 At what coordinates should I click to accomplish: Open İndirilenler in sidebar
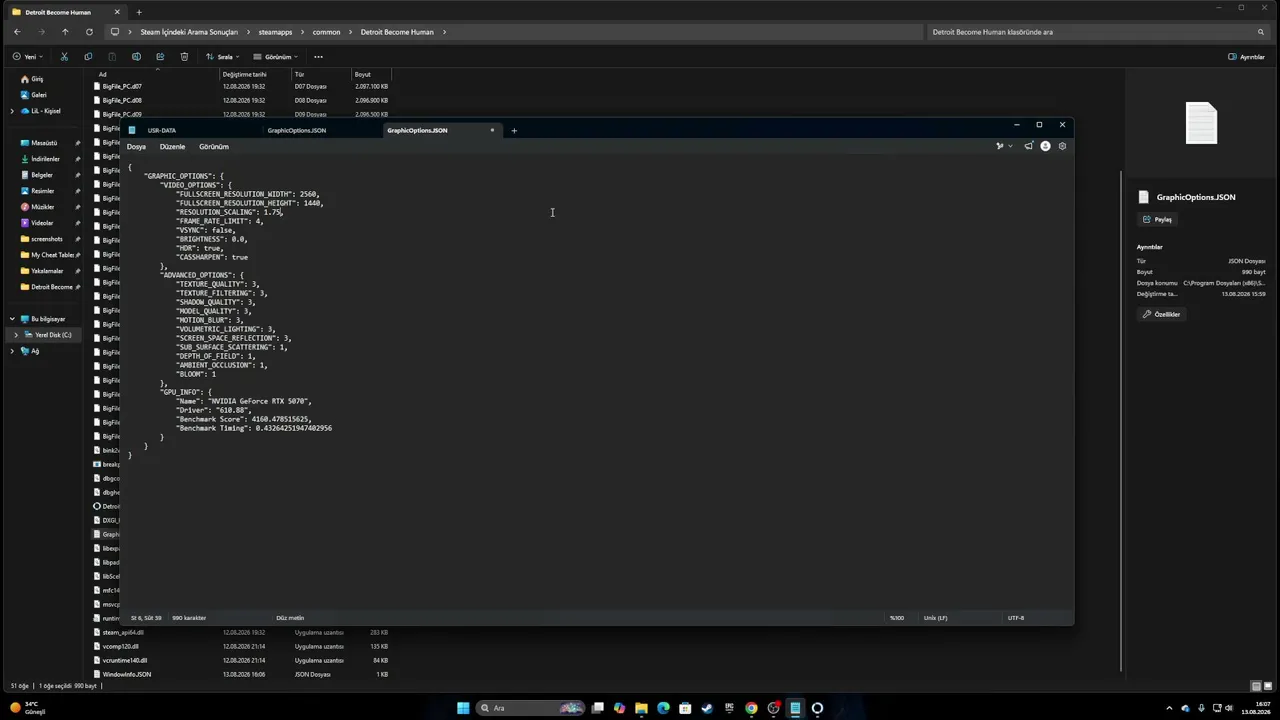pyautogui.click(x=45, y=159)
